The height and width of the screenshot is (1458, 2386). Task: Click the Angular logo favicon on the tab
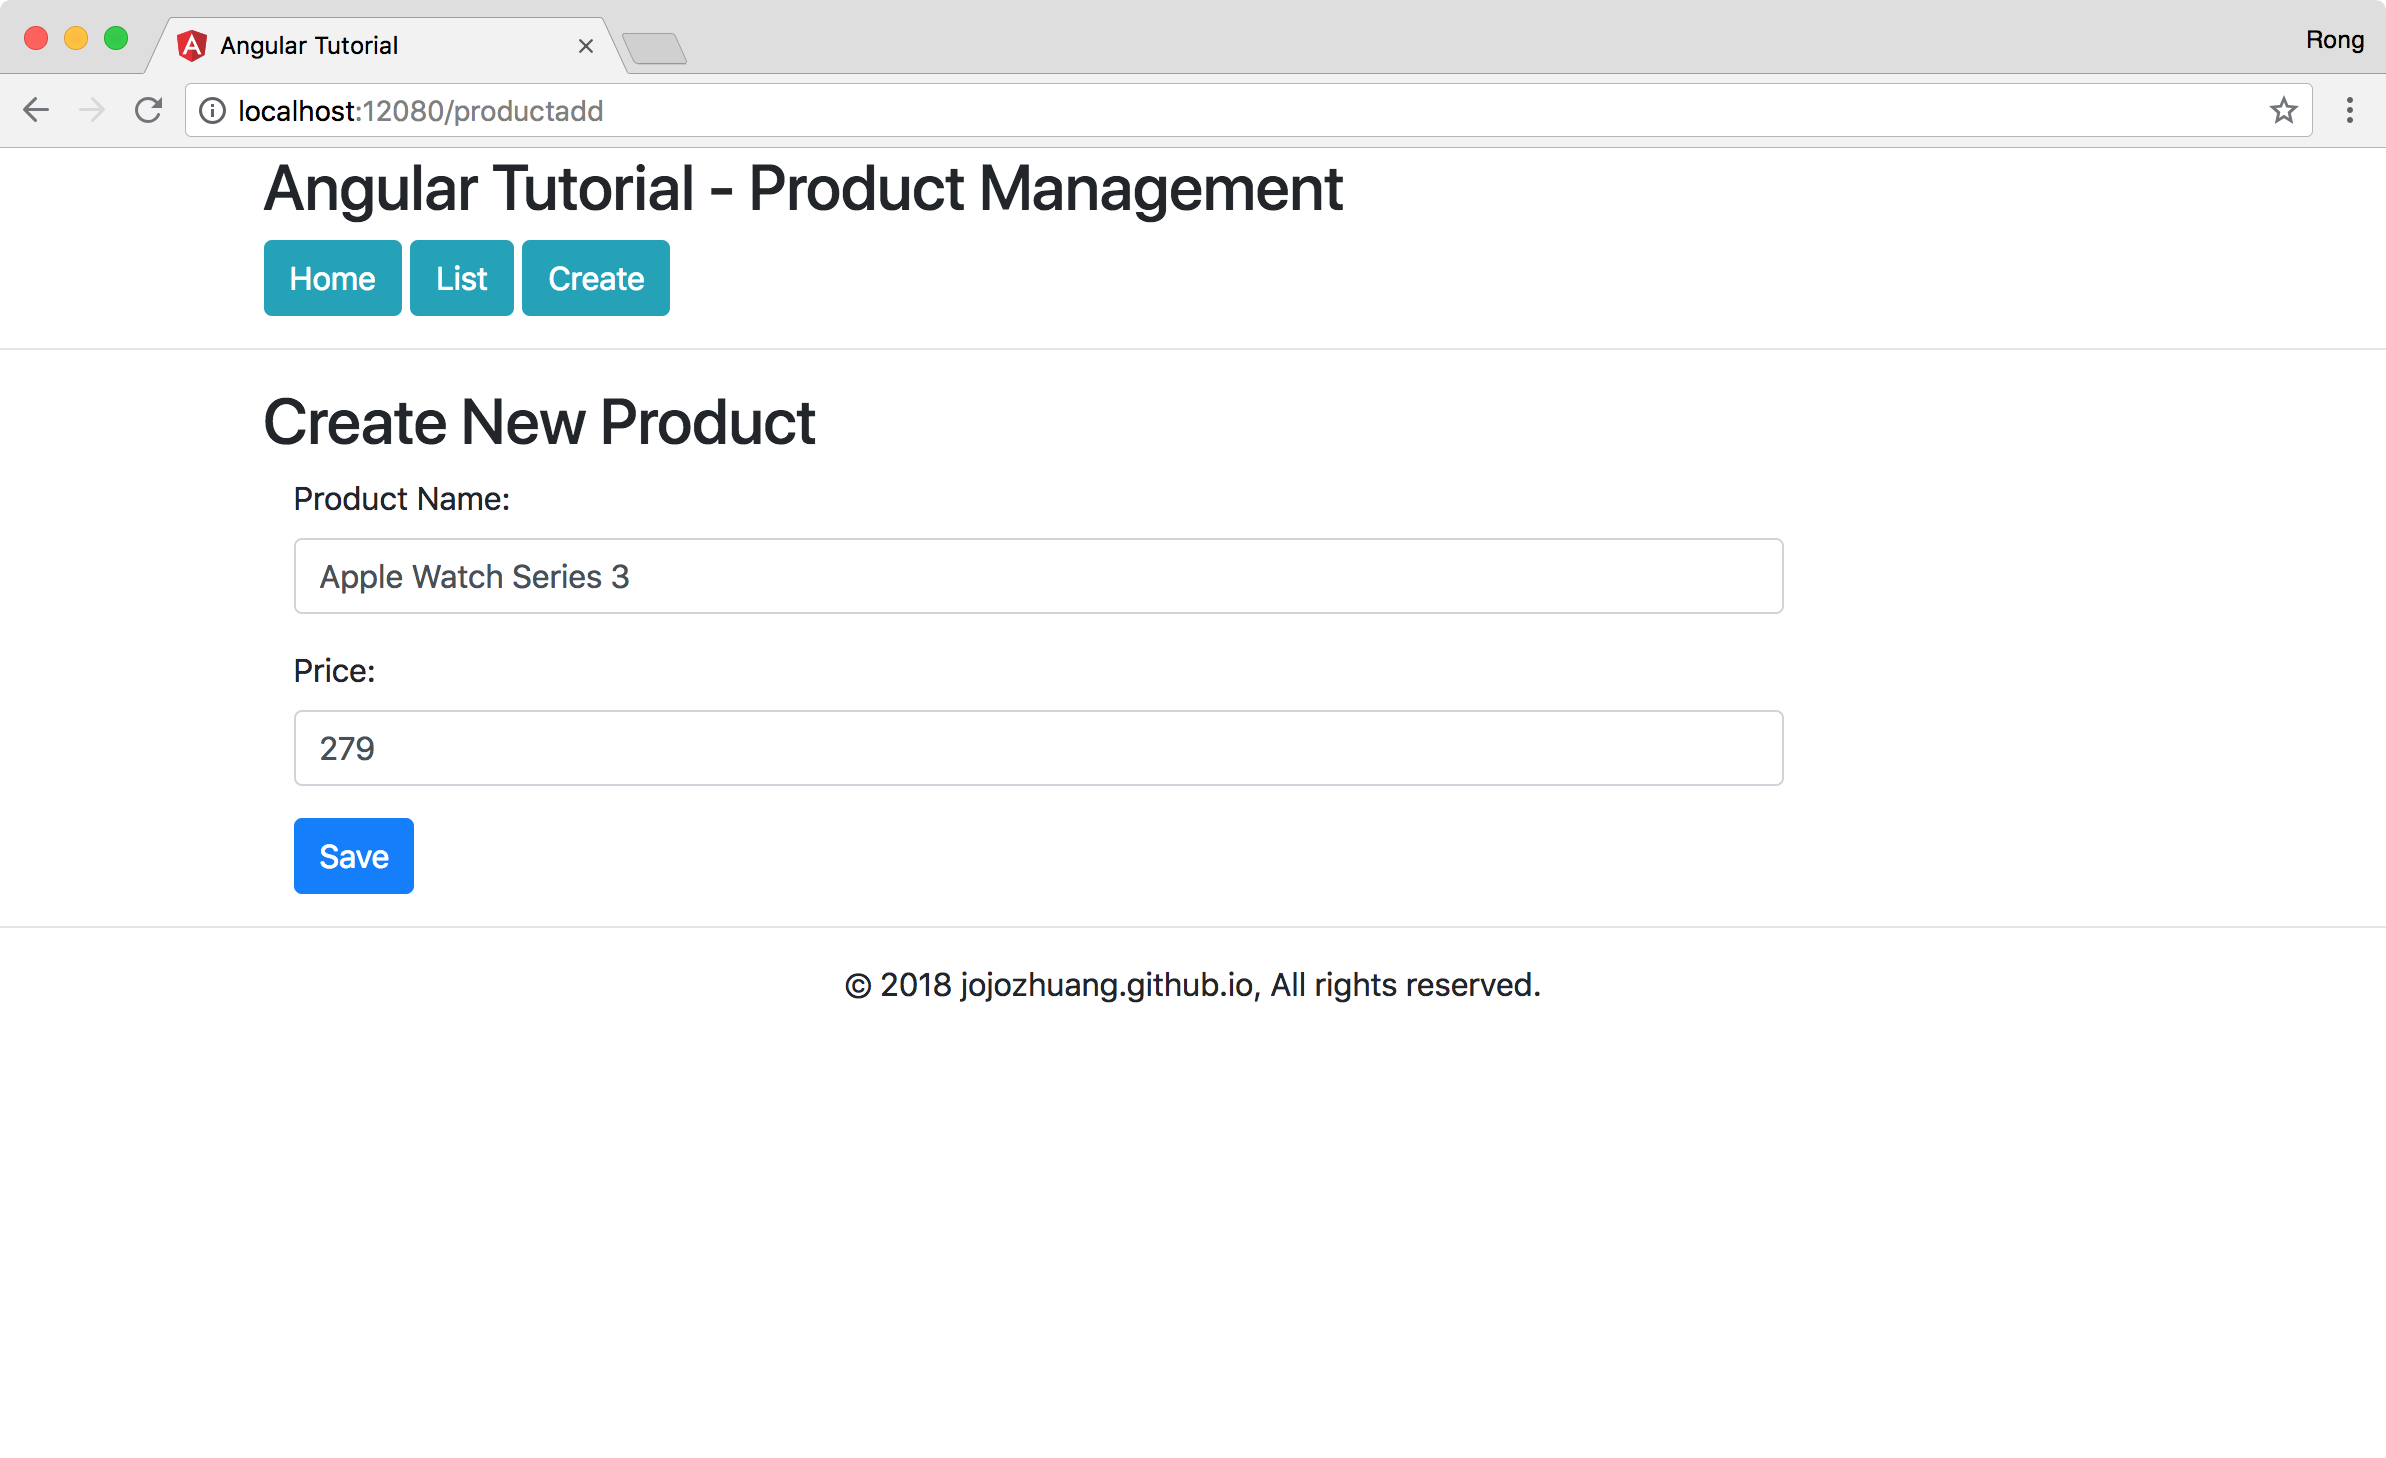pos(191,45)
